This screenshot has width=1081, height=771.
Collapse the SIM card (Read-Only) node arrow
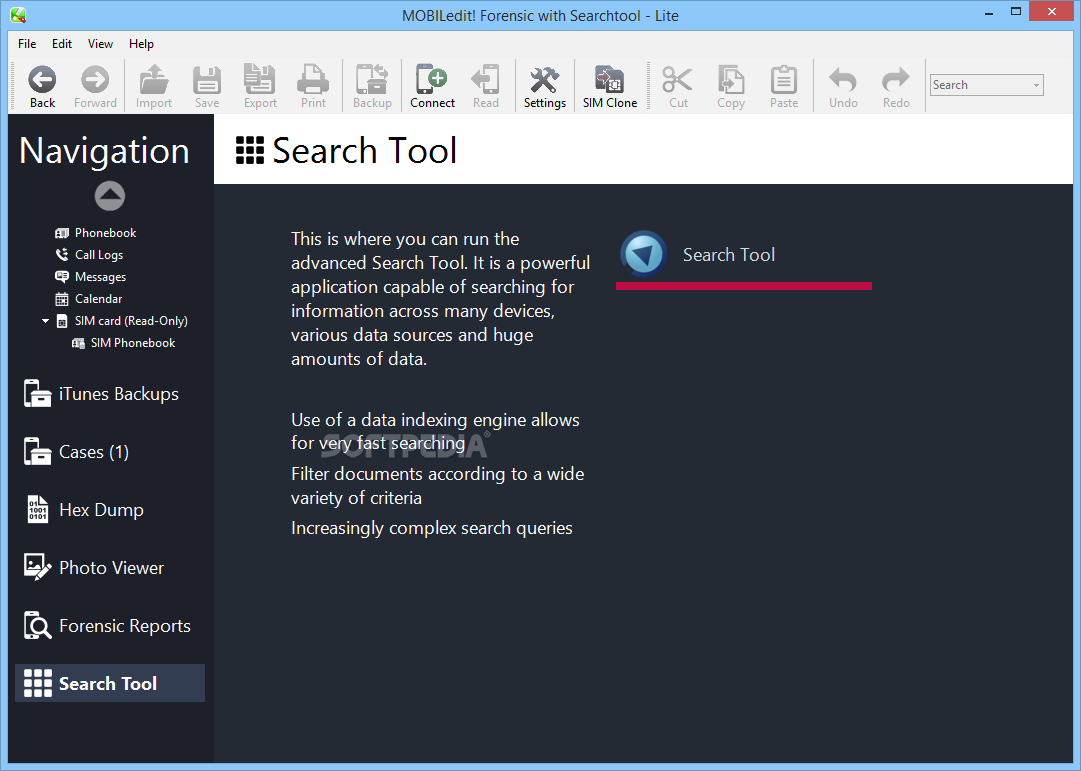pos(45,321)
